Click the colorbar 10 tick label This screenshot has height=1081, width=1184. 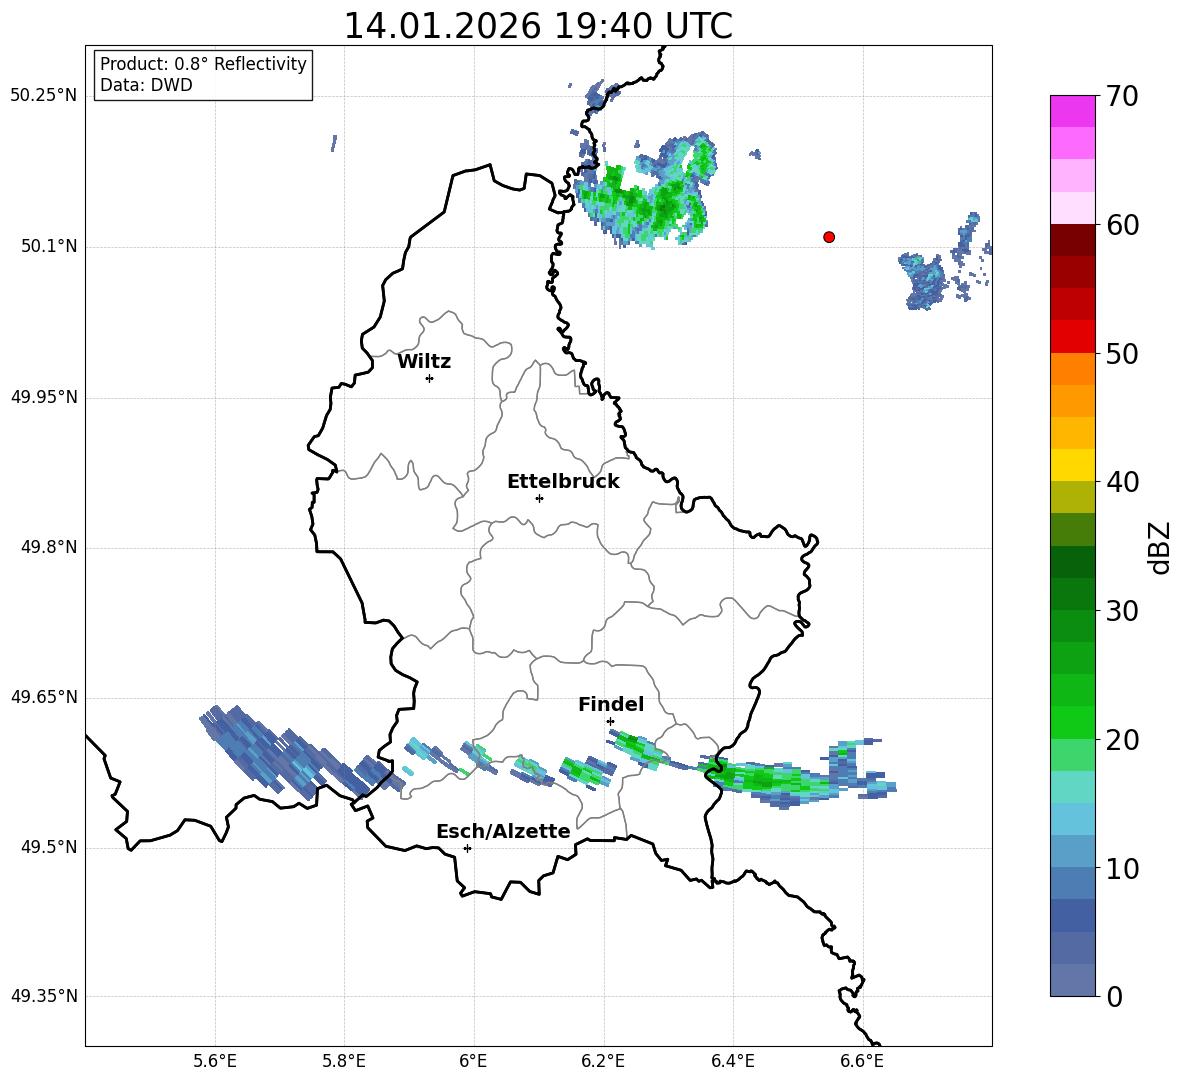point(1123,869)
